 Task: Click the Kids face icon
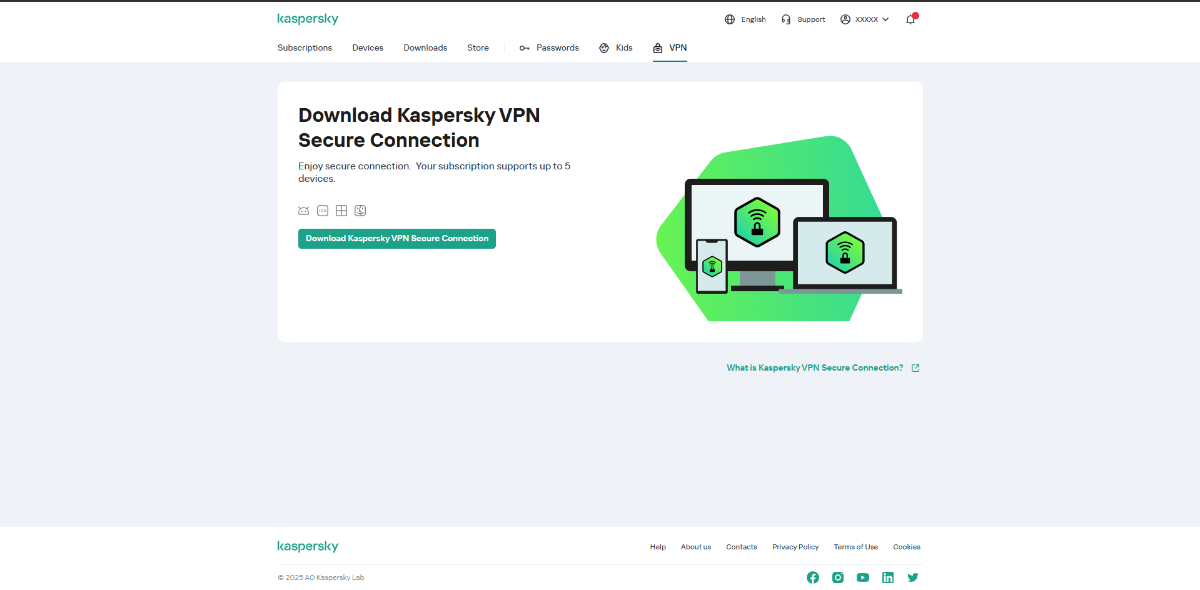(604, 48)
